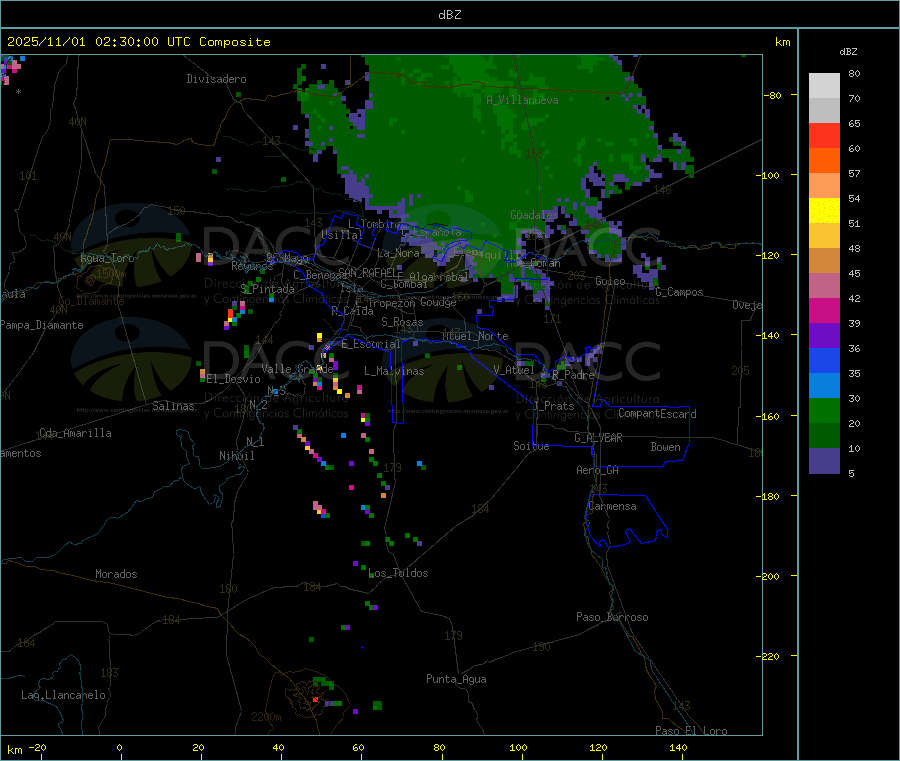This screenshot has width=900, height=761.
Task: Pick the bright green legend color block
Action: click(824, 411)
